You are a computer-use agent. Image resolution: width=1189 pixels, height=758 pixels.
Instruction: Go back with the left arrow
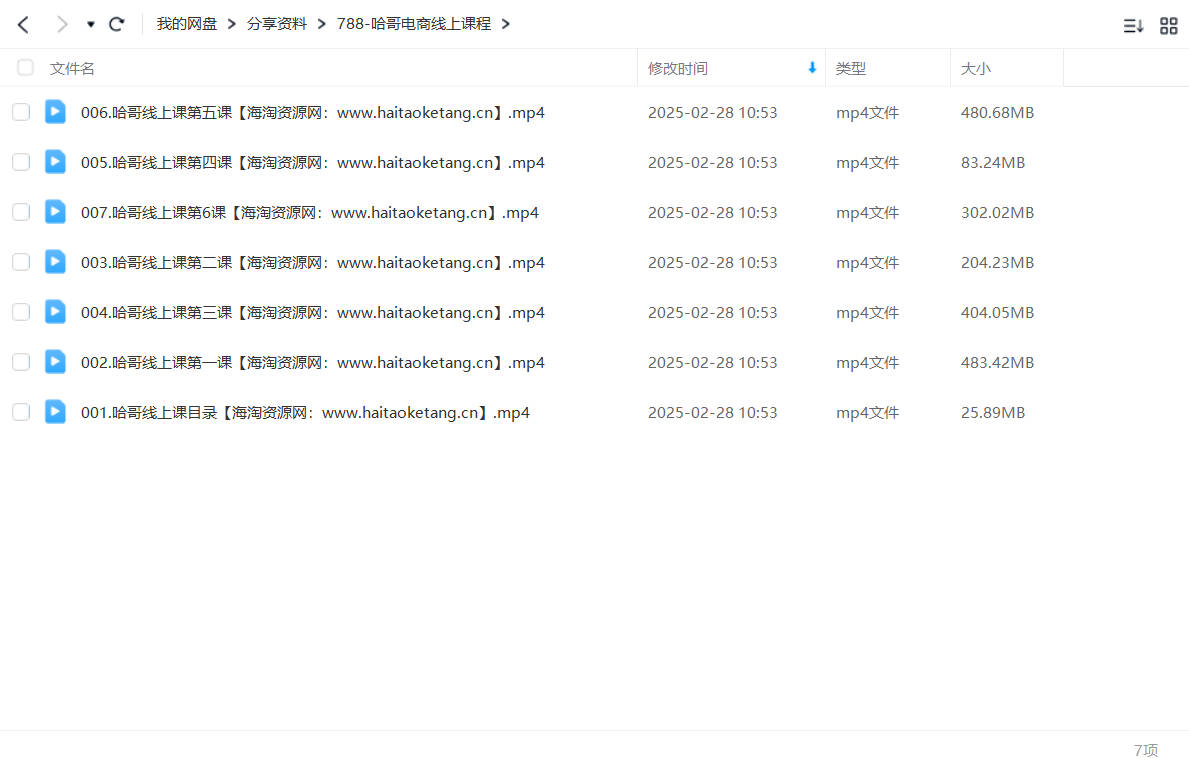coord(24,25)
